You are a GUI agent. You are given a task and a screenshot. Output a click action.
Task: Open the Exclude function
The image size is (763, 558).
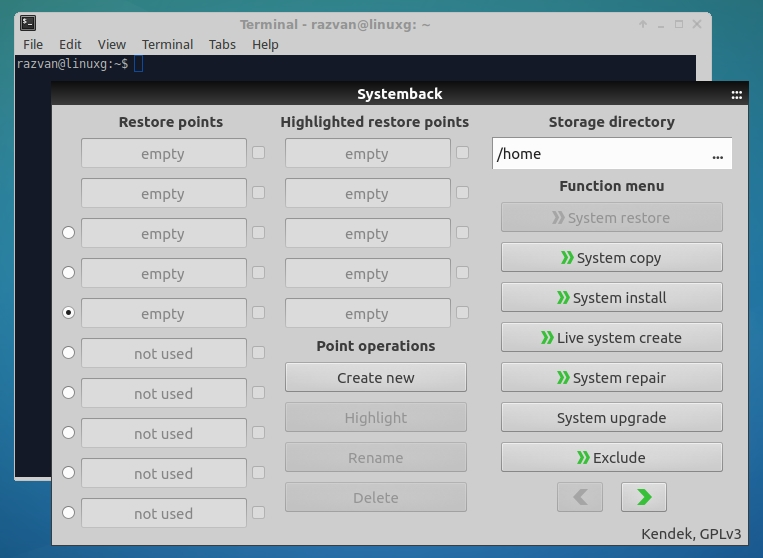612,457
